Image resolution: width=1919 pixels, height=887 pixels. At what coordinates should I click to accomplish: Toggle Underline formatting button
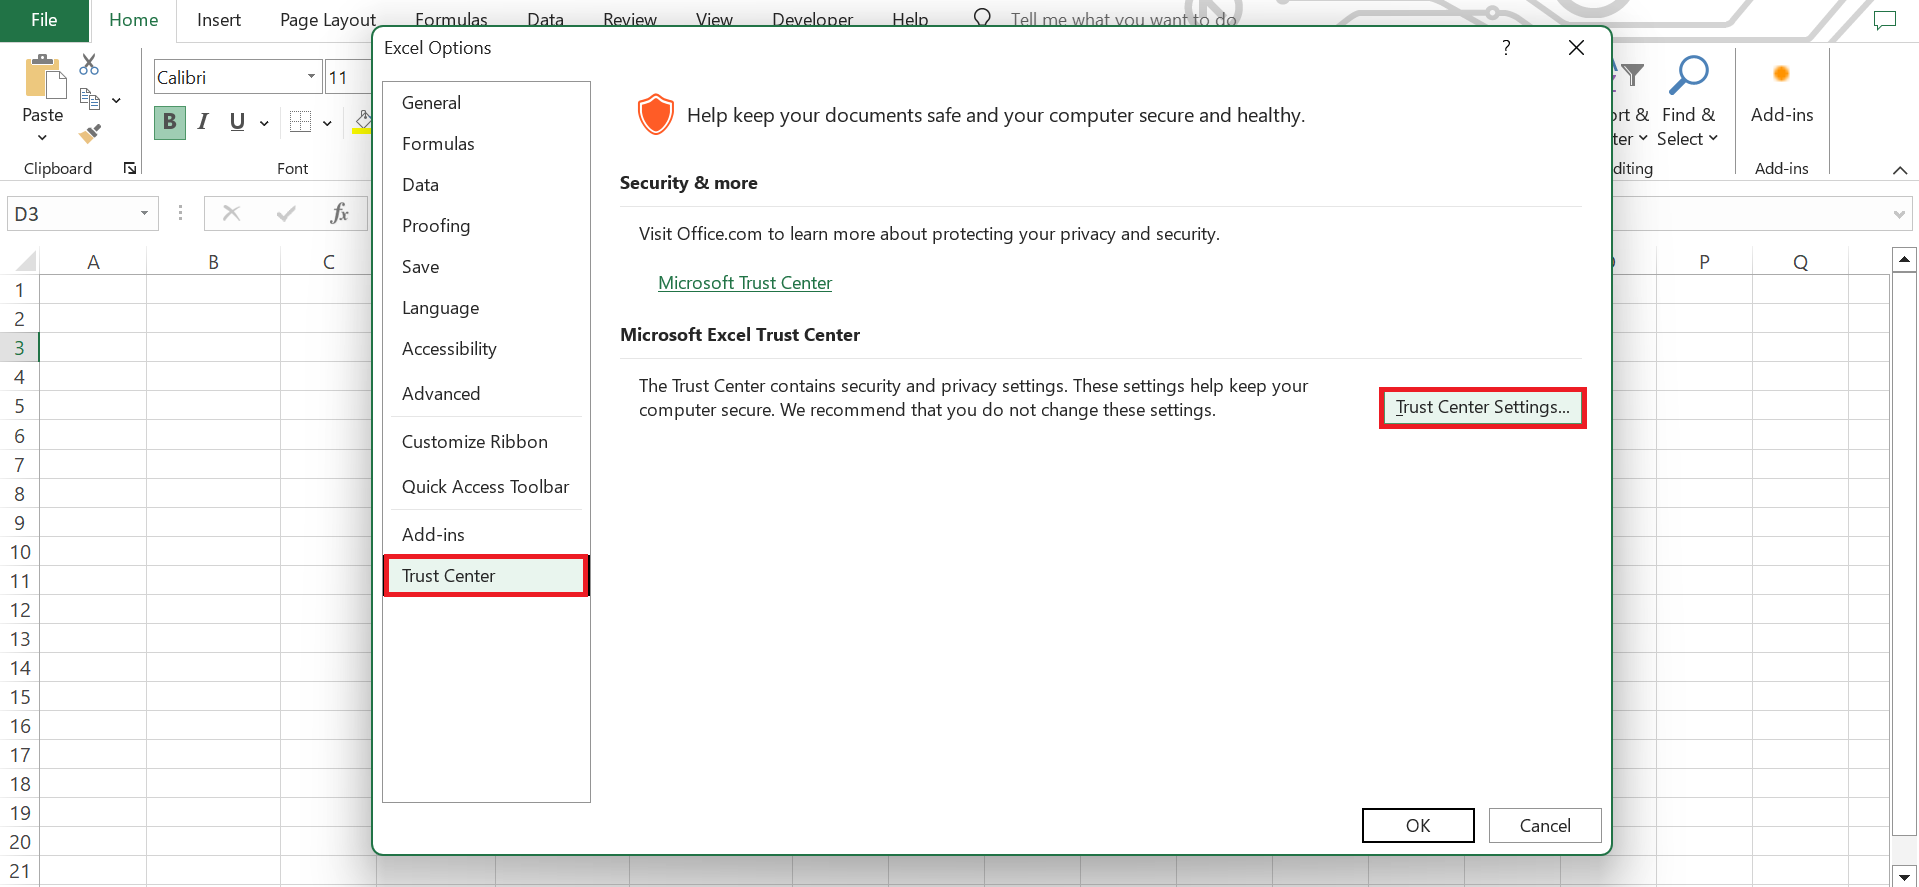pyautogui.click(x=237, y=122)
